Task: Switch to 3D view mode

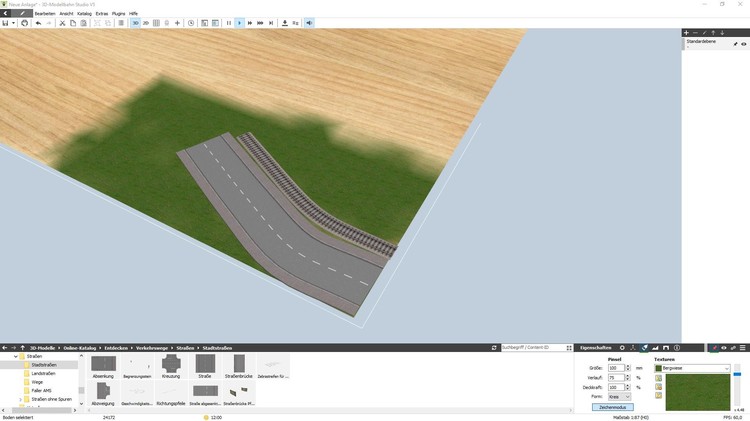Action: (135, 23)
